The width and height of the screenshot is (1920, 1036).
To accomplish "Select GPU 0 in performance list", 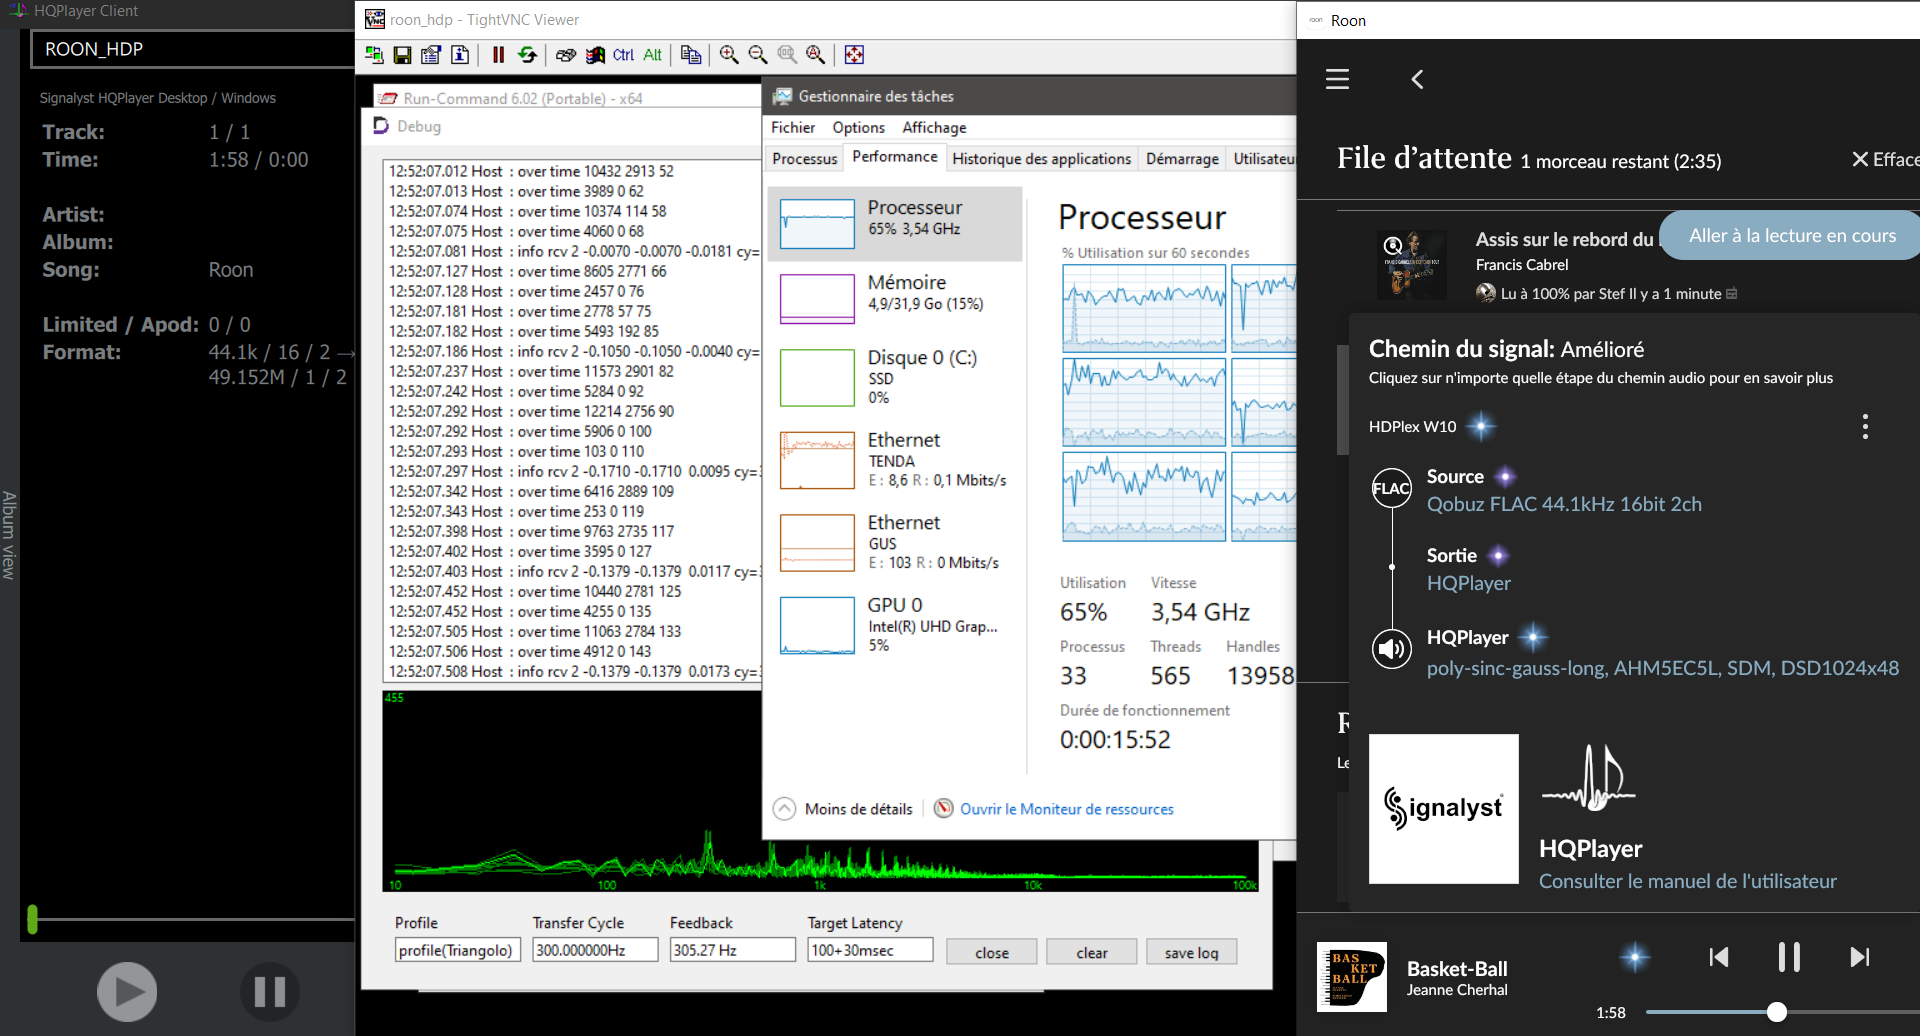I will coord(895,625).
